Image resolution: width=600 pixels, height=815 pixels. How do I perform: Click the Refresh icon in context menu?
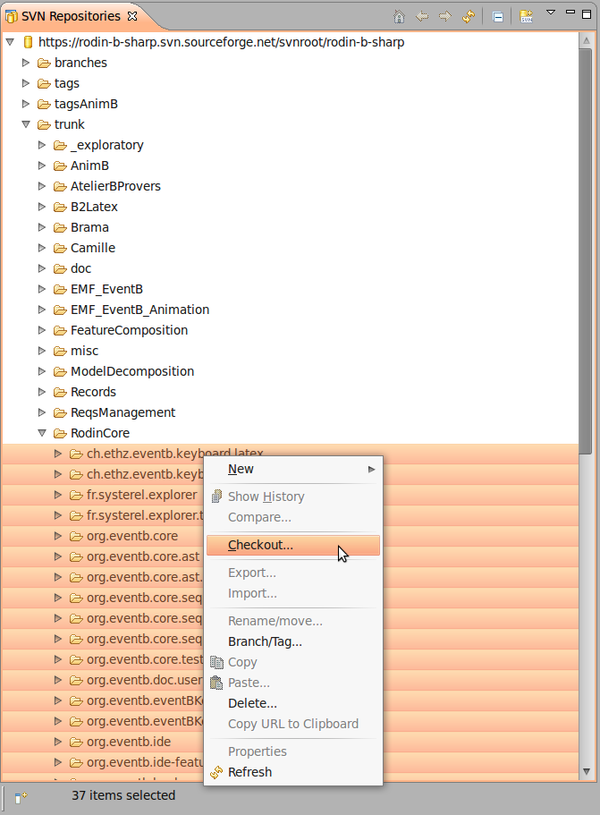pyautogui.click(x=217, y=772)
